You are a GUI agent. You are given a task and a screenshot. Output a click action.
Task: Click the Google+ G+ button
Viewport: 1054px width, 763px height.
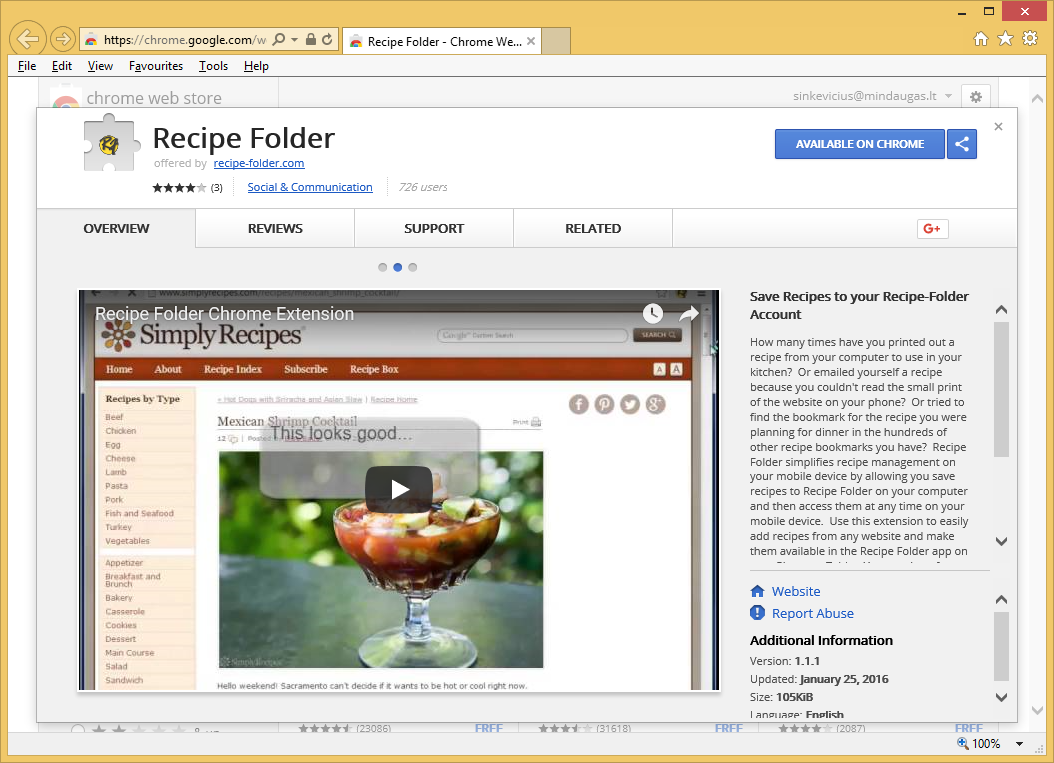(932, 229)
